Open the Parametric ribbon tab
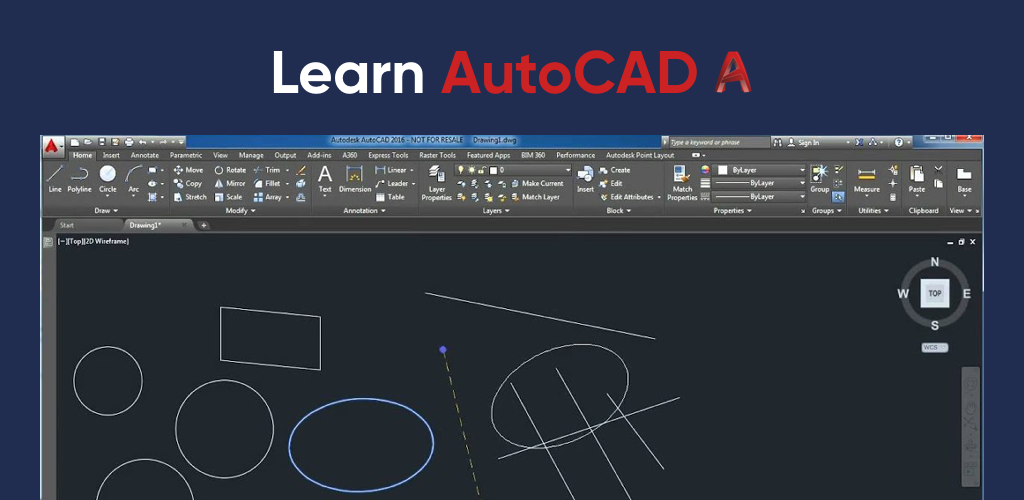The image size is (1024, 500). (x=186, y=155)
